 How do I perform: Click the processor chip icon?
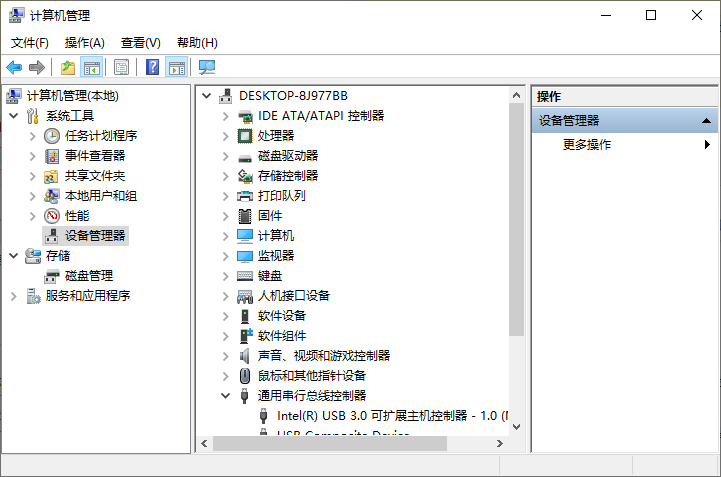coord(245,136)
